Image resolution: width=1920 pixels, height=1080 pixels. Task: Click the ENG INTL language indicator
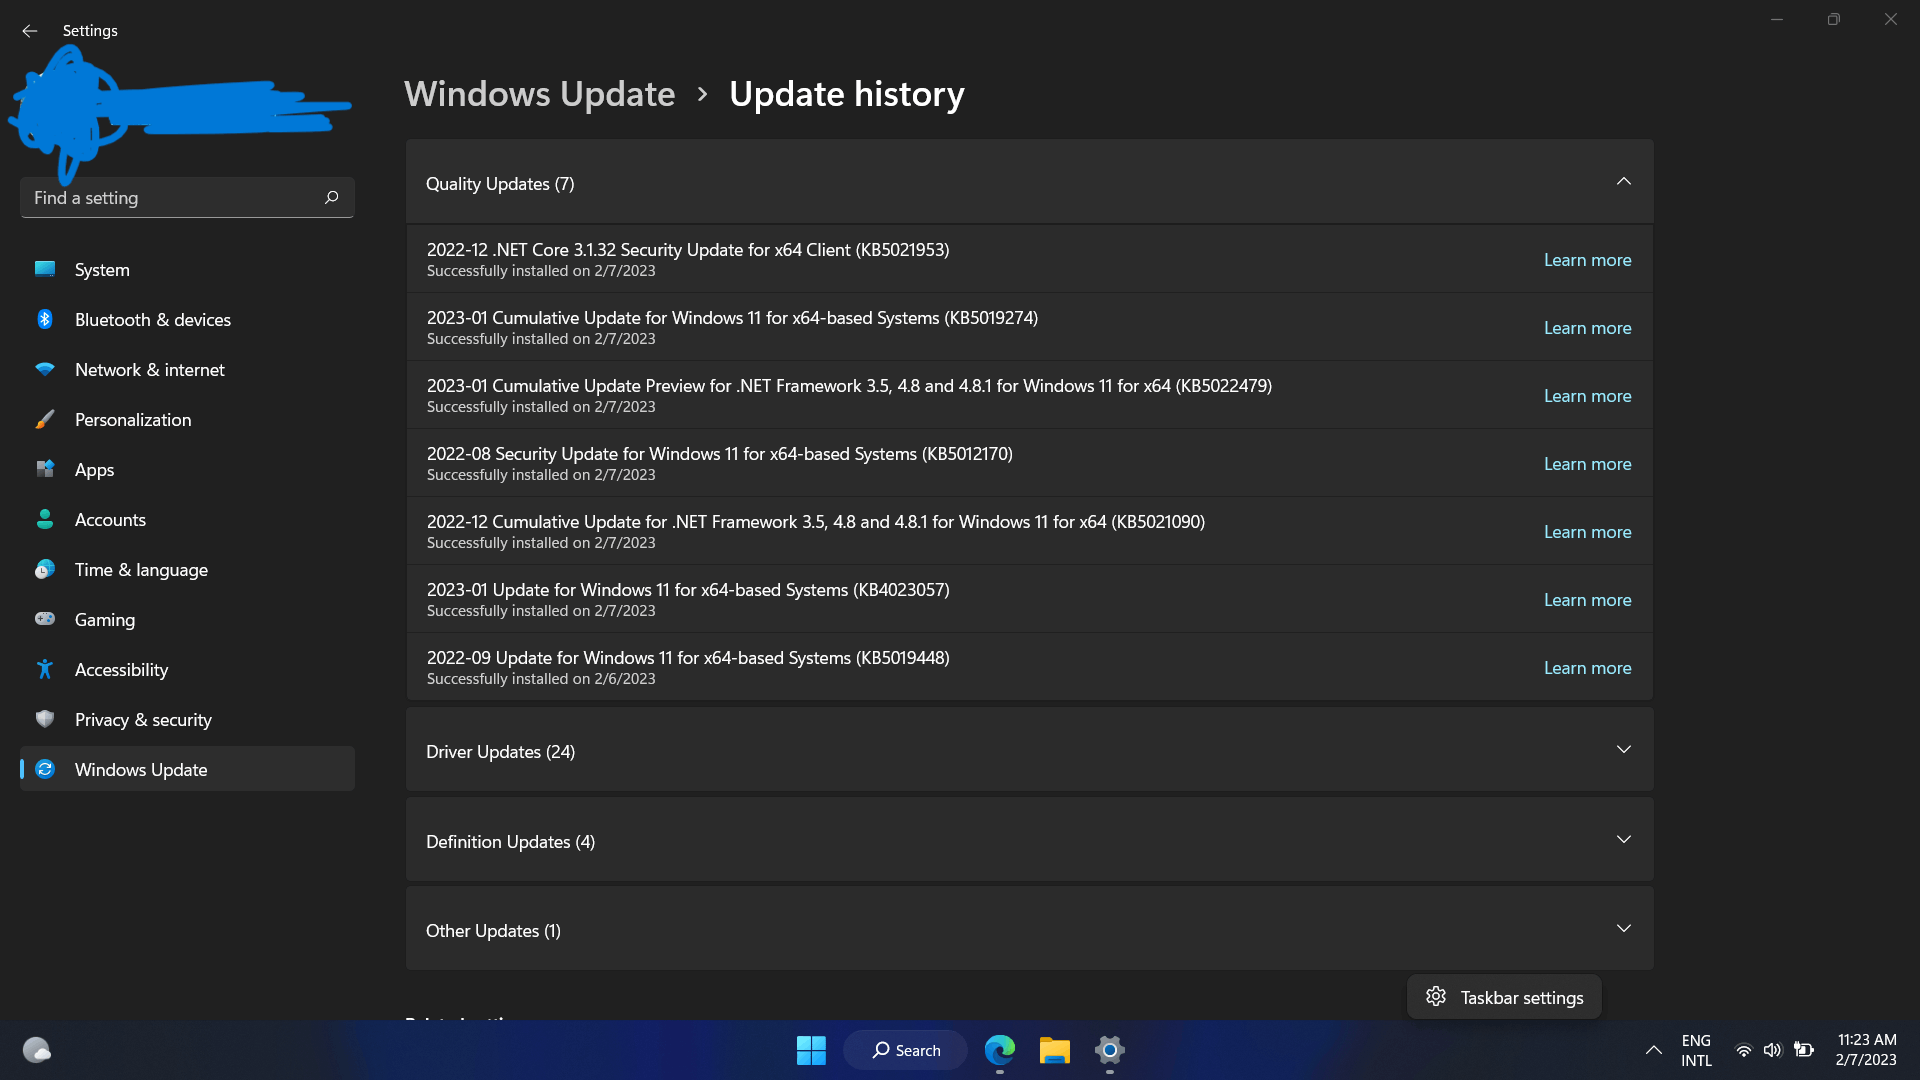(x=1696, y=1050)
